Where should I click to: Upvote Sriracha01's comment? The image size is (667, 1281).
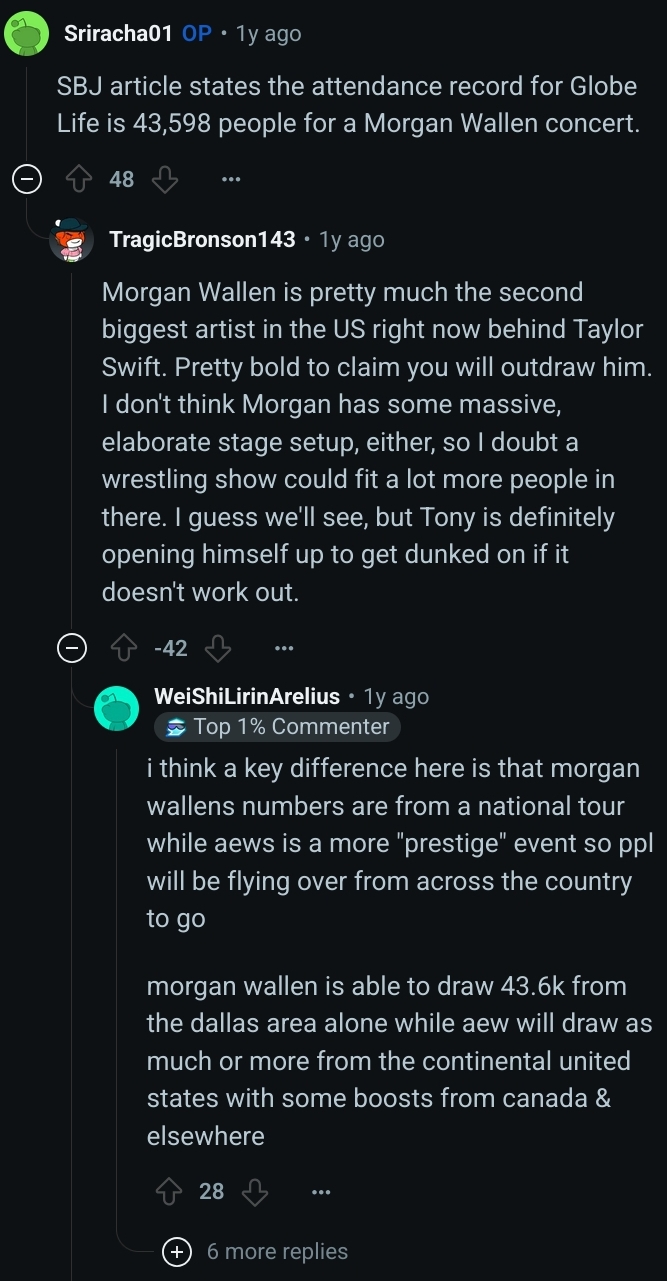click(x=78, y=180)
